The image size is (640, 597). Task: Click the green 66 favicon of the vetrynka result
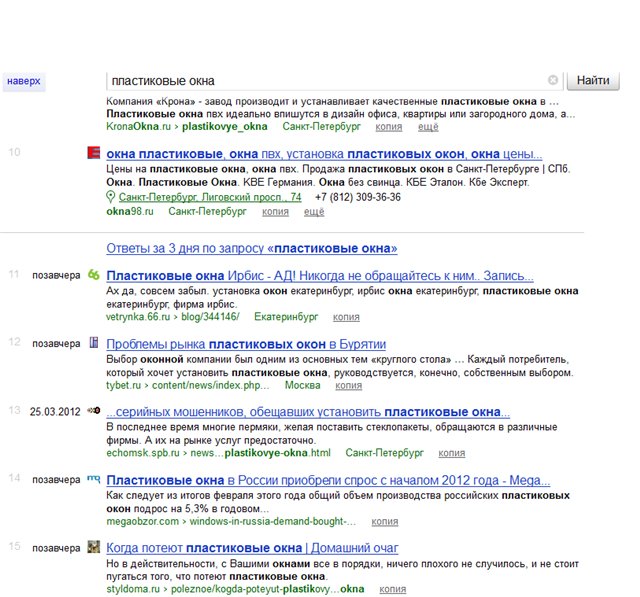94,275
